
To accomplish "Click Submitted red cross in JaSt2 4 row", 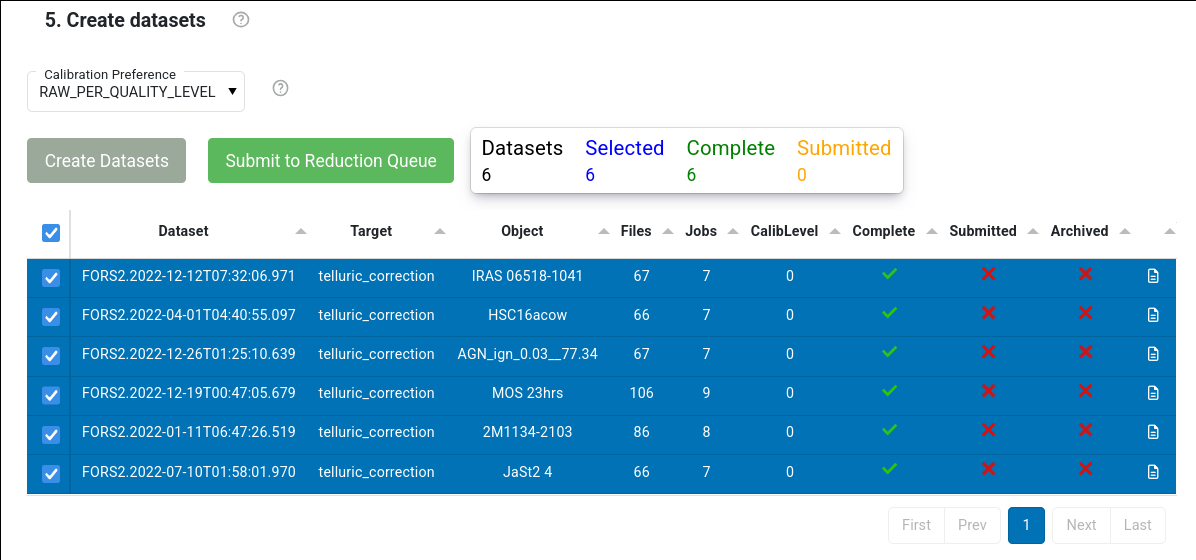I will pyautogui.click(x=988, y=468).
